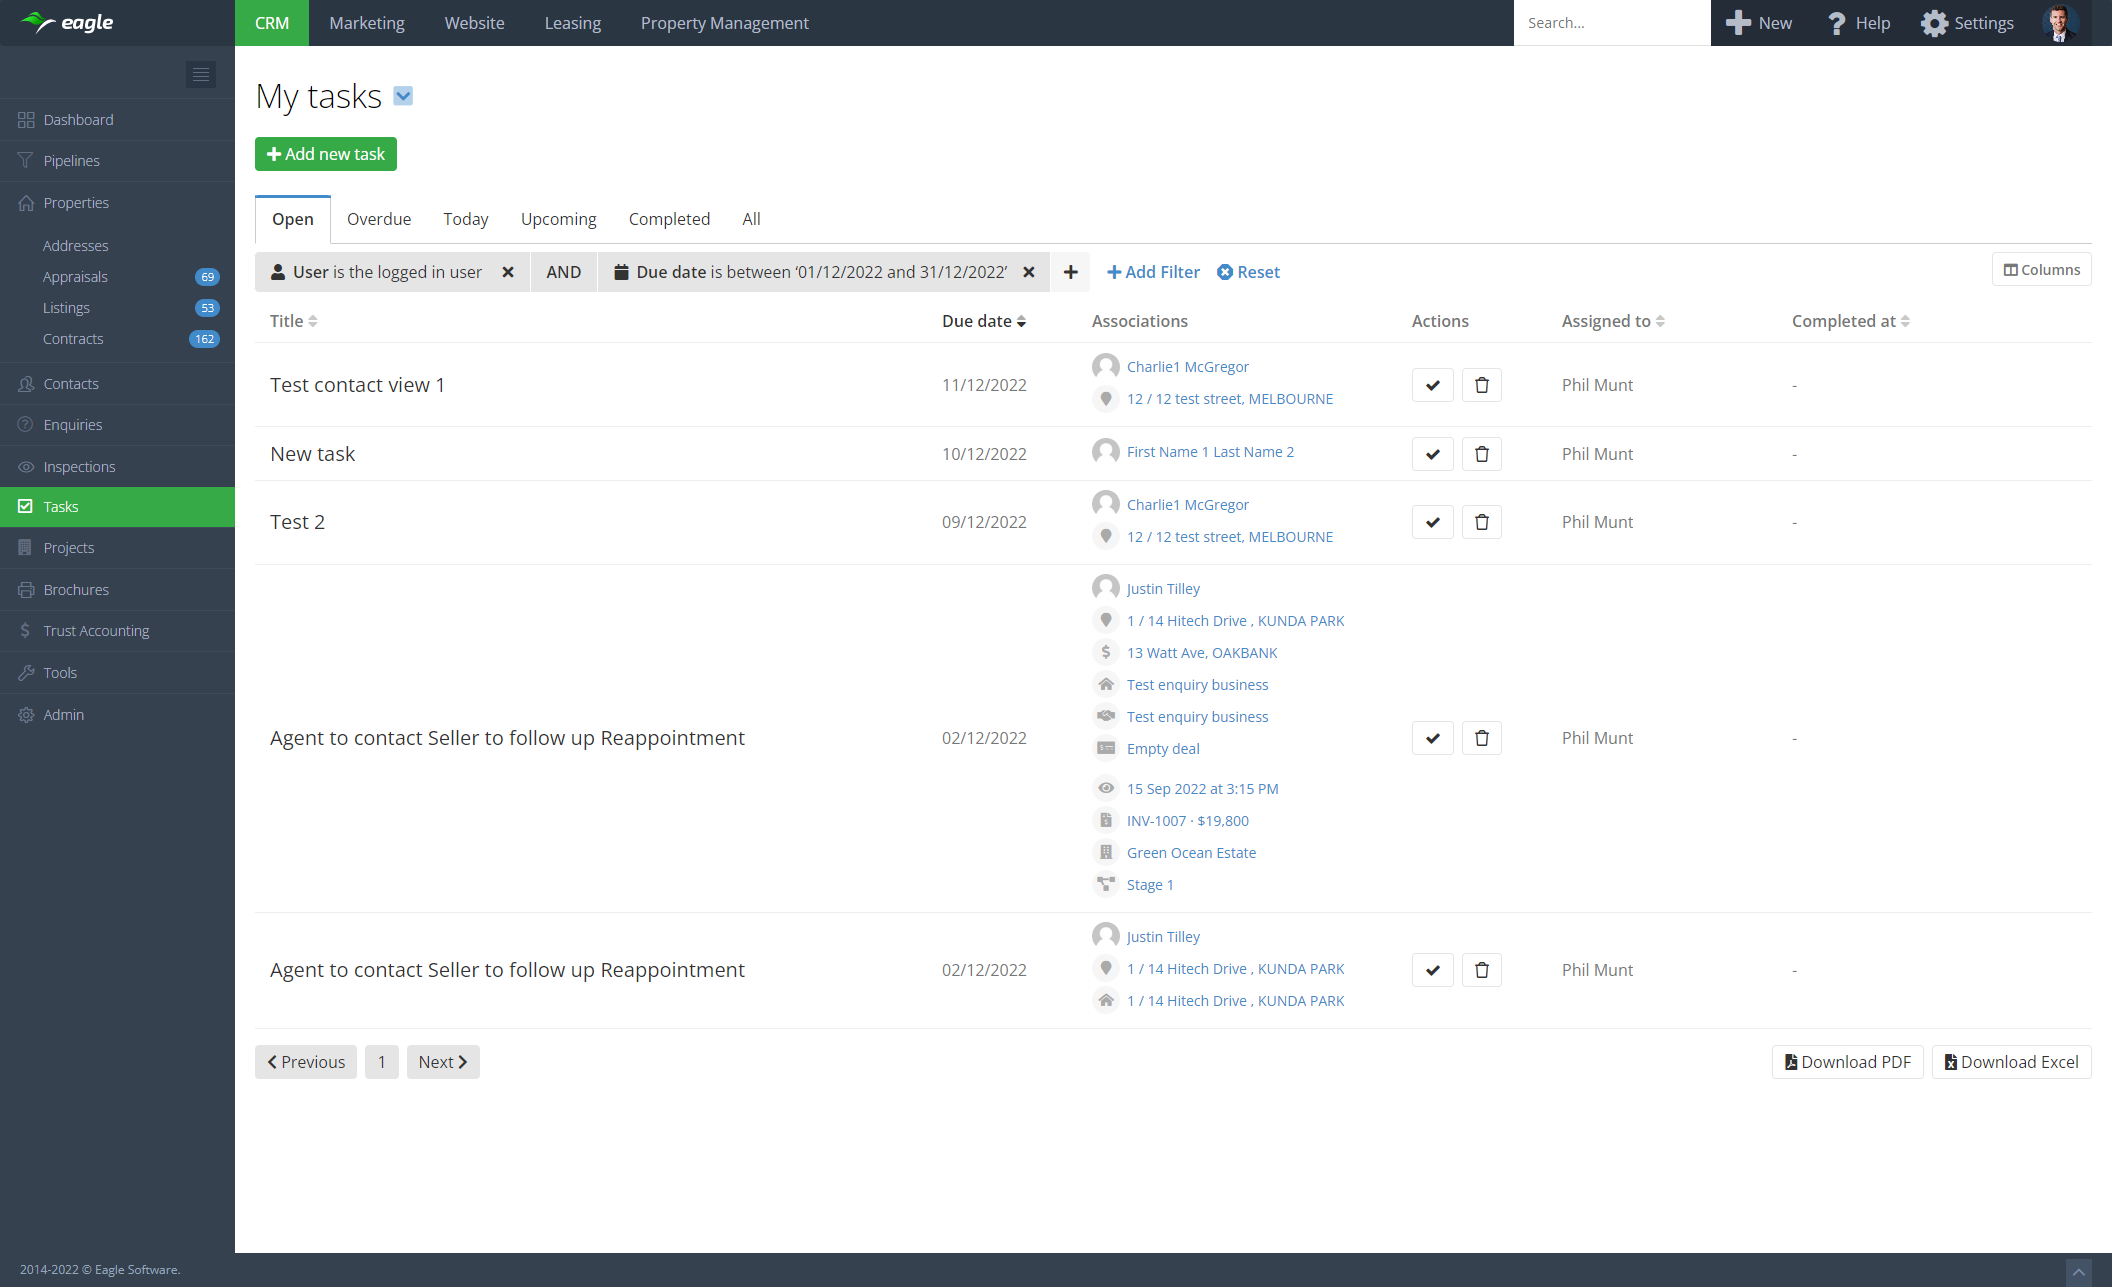
Task: Remove the logged in user filter
Action: (x=508, y=272)
